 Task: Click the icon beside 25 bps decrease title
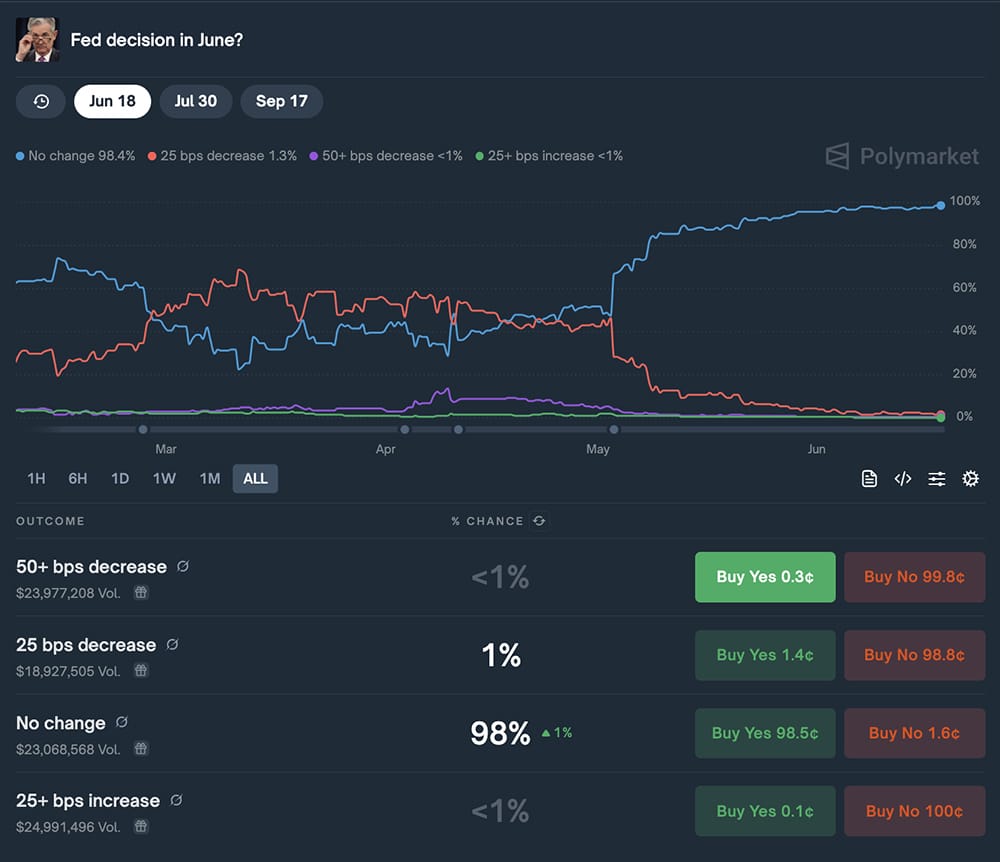(172, 645)
